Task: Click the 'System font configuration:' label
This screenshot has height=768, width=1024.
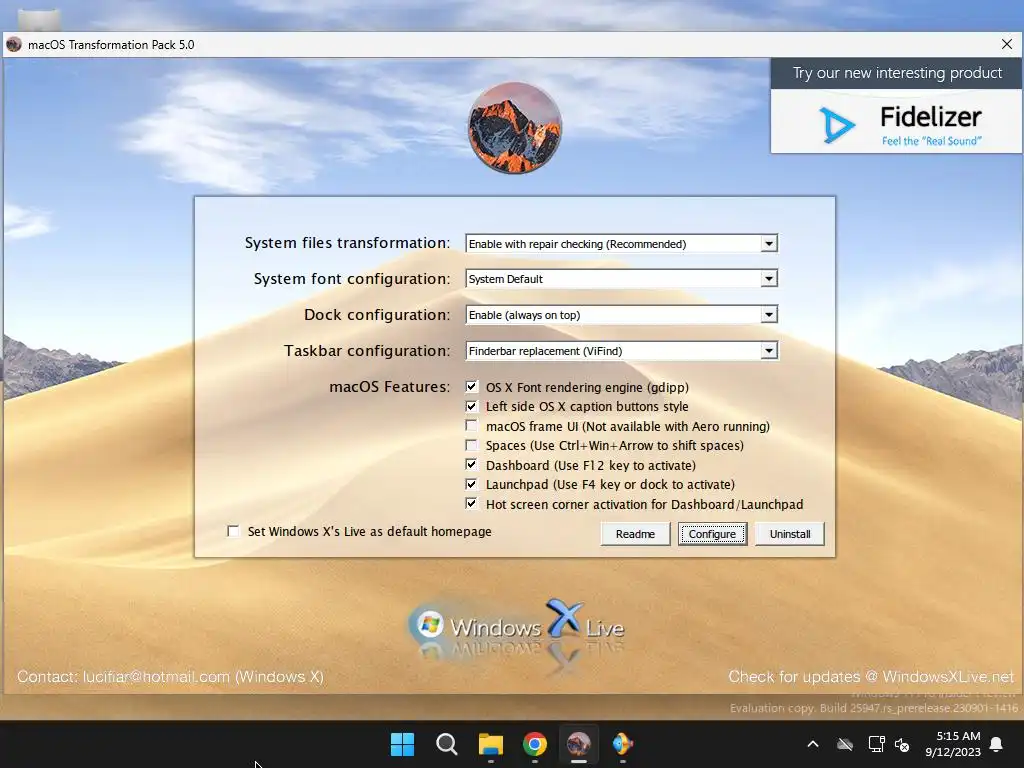Action: [352, 279]
